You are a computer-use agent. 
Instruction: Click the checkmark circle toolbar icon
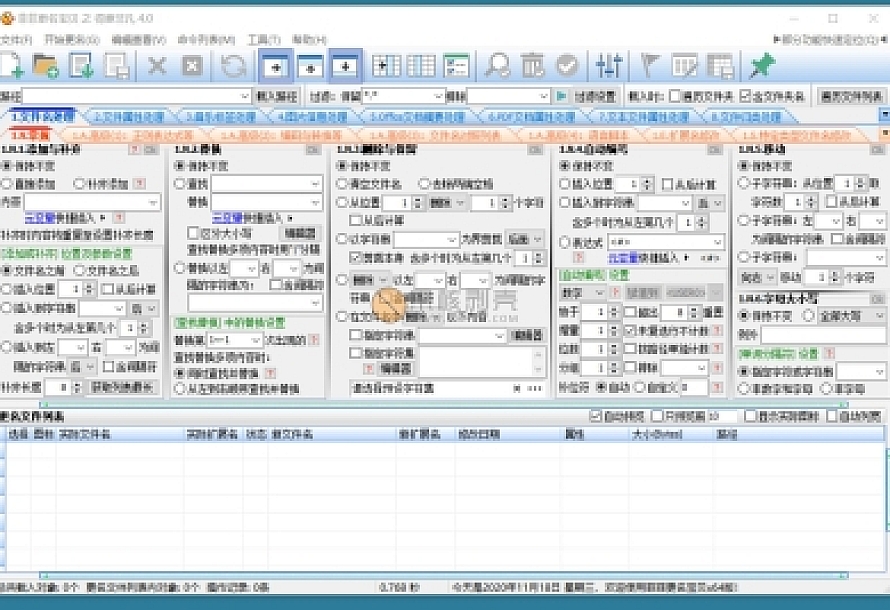tap(567, 66)
